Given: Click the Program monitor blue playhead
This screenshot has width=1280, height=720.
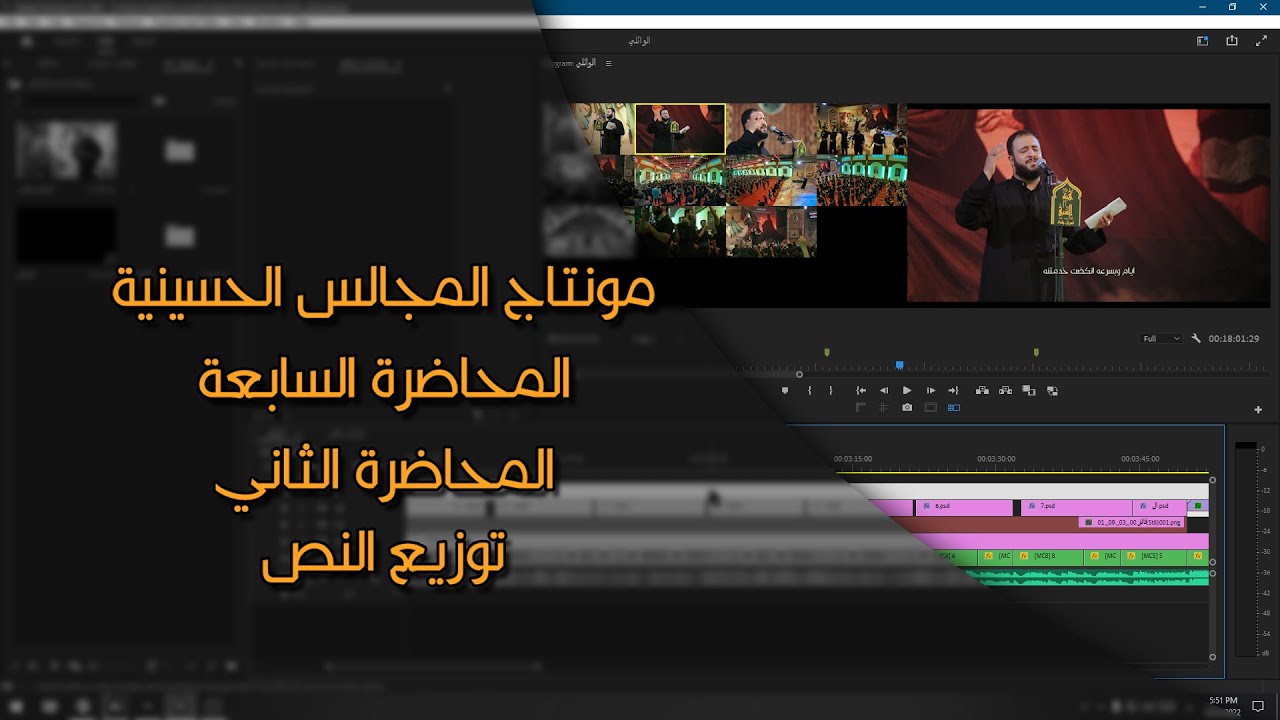Looking at the screenshot, I should click(899, 365).
